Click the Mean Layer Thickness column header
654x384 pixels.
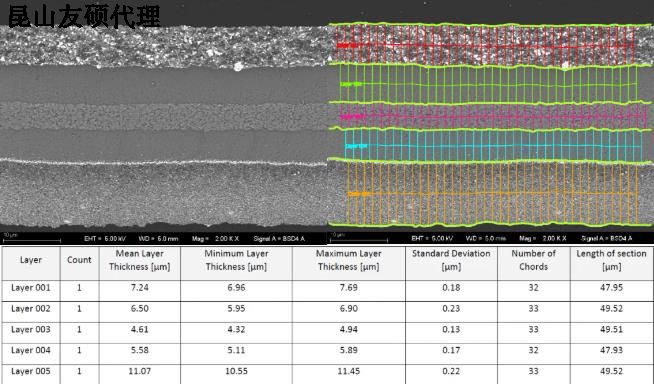point(140,260)
